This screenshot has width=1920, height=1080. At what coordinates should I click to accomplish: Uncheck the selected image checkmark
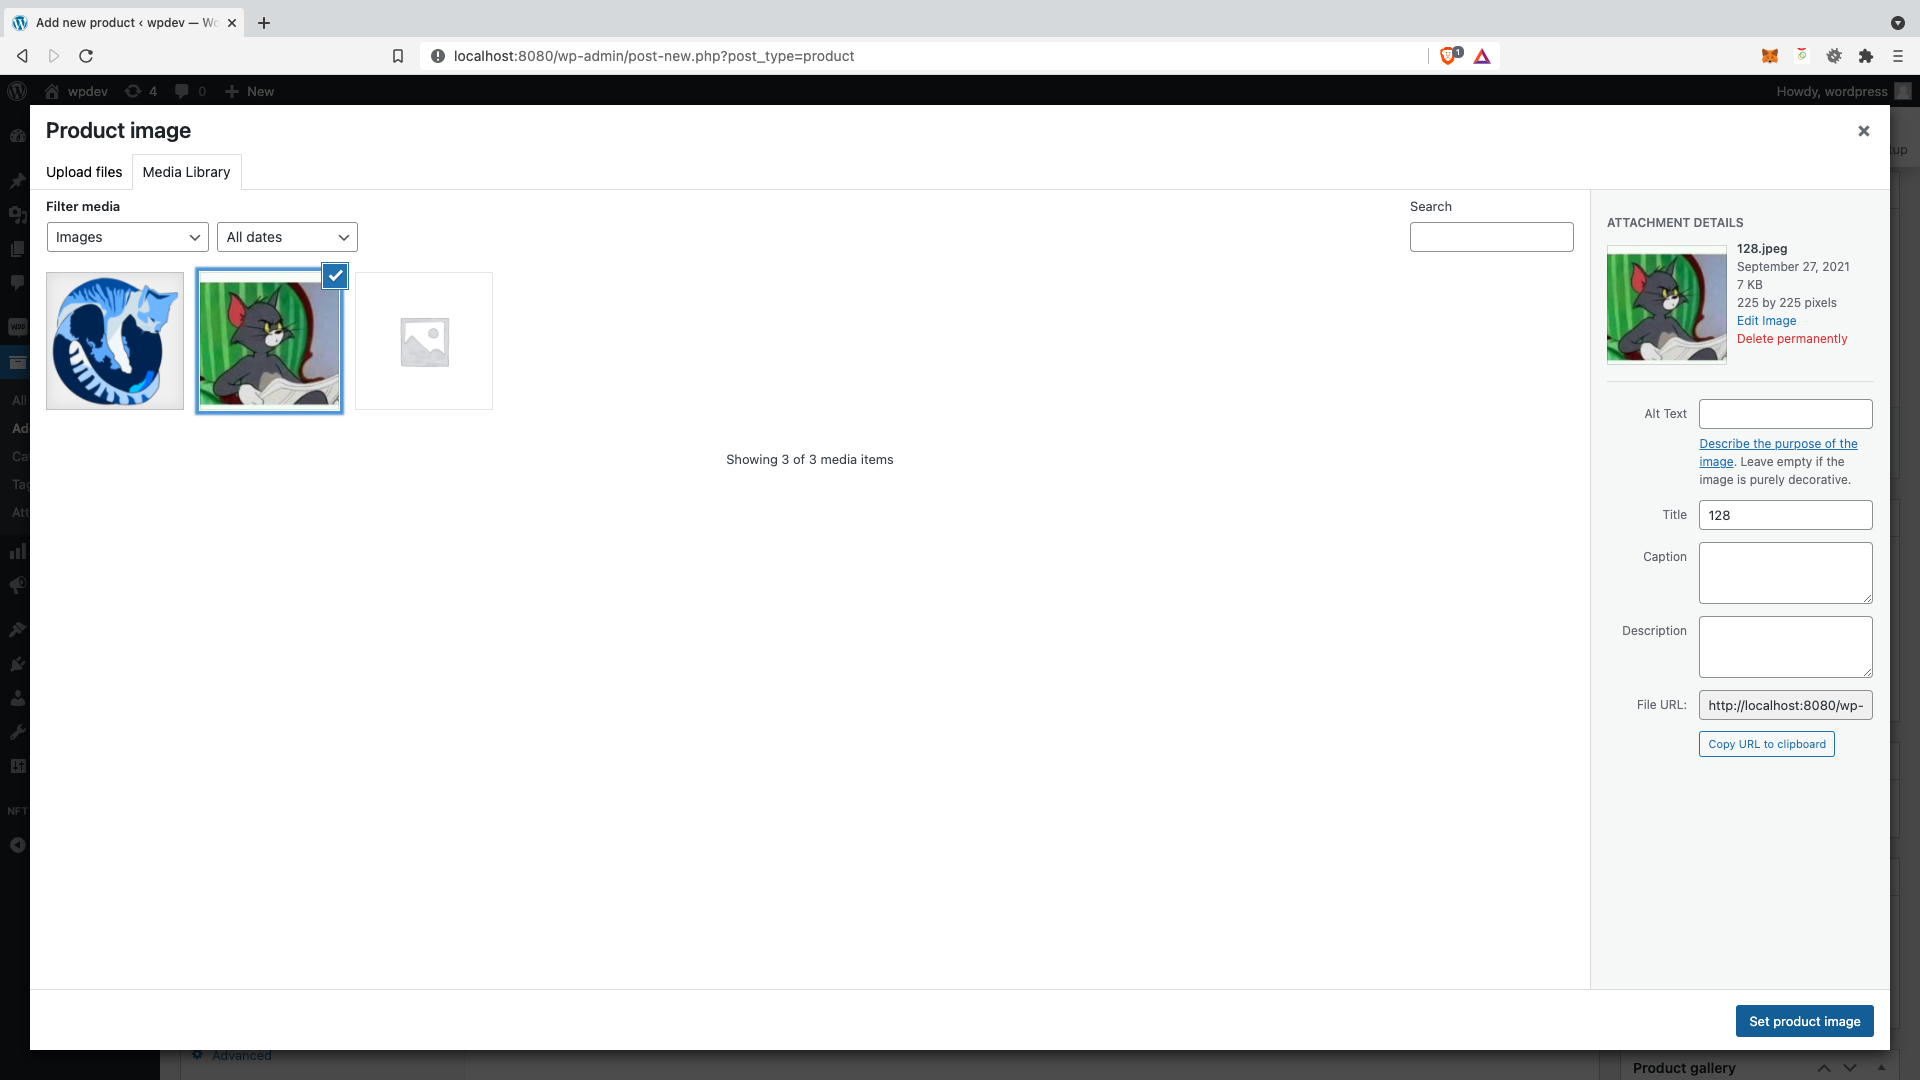click(x=335, y=275)
